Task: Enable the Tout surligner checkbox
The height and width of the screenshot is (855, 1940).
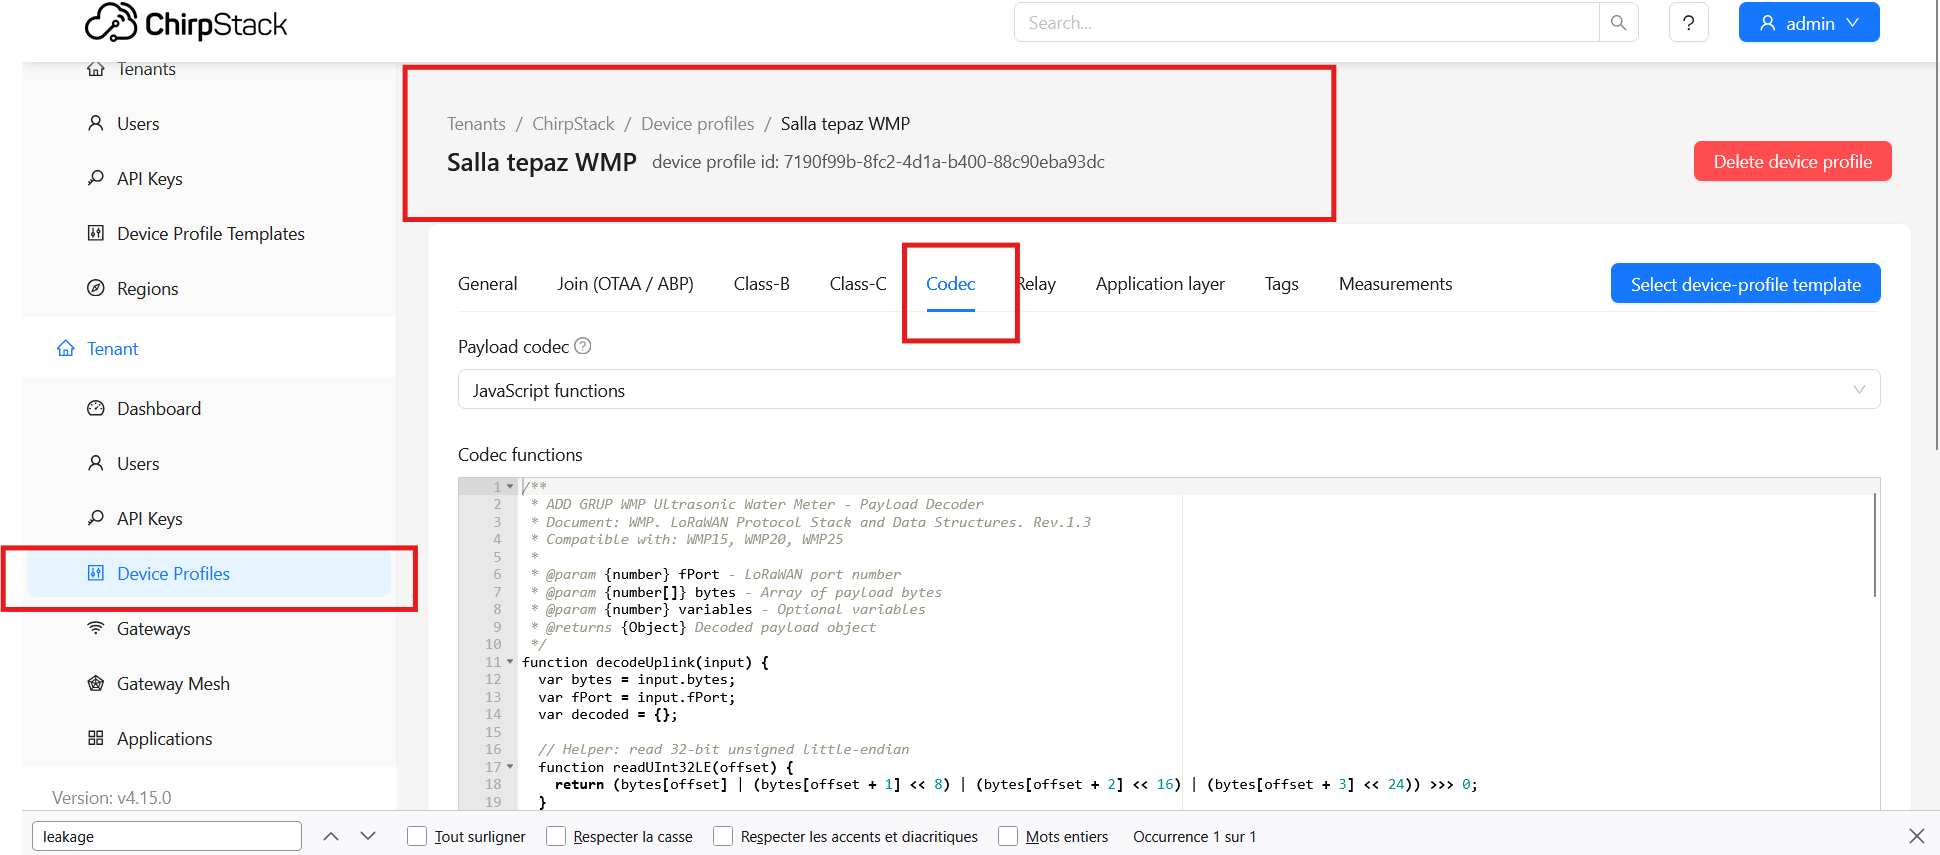Action: click(x=418, y=836)
